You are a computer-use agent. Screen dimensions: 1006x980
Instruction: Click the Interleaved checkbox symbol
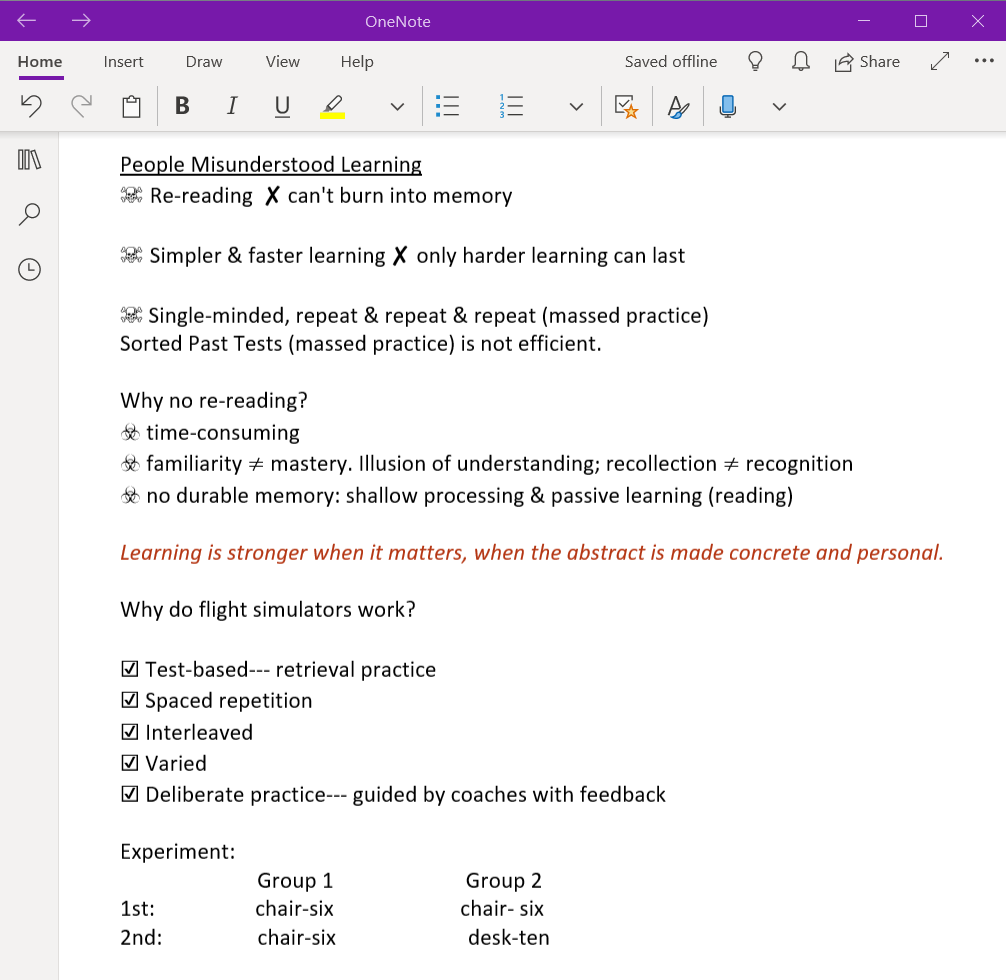click(130, 732)
